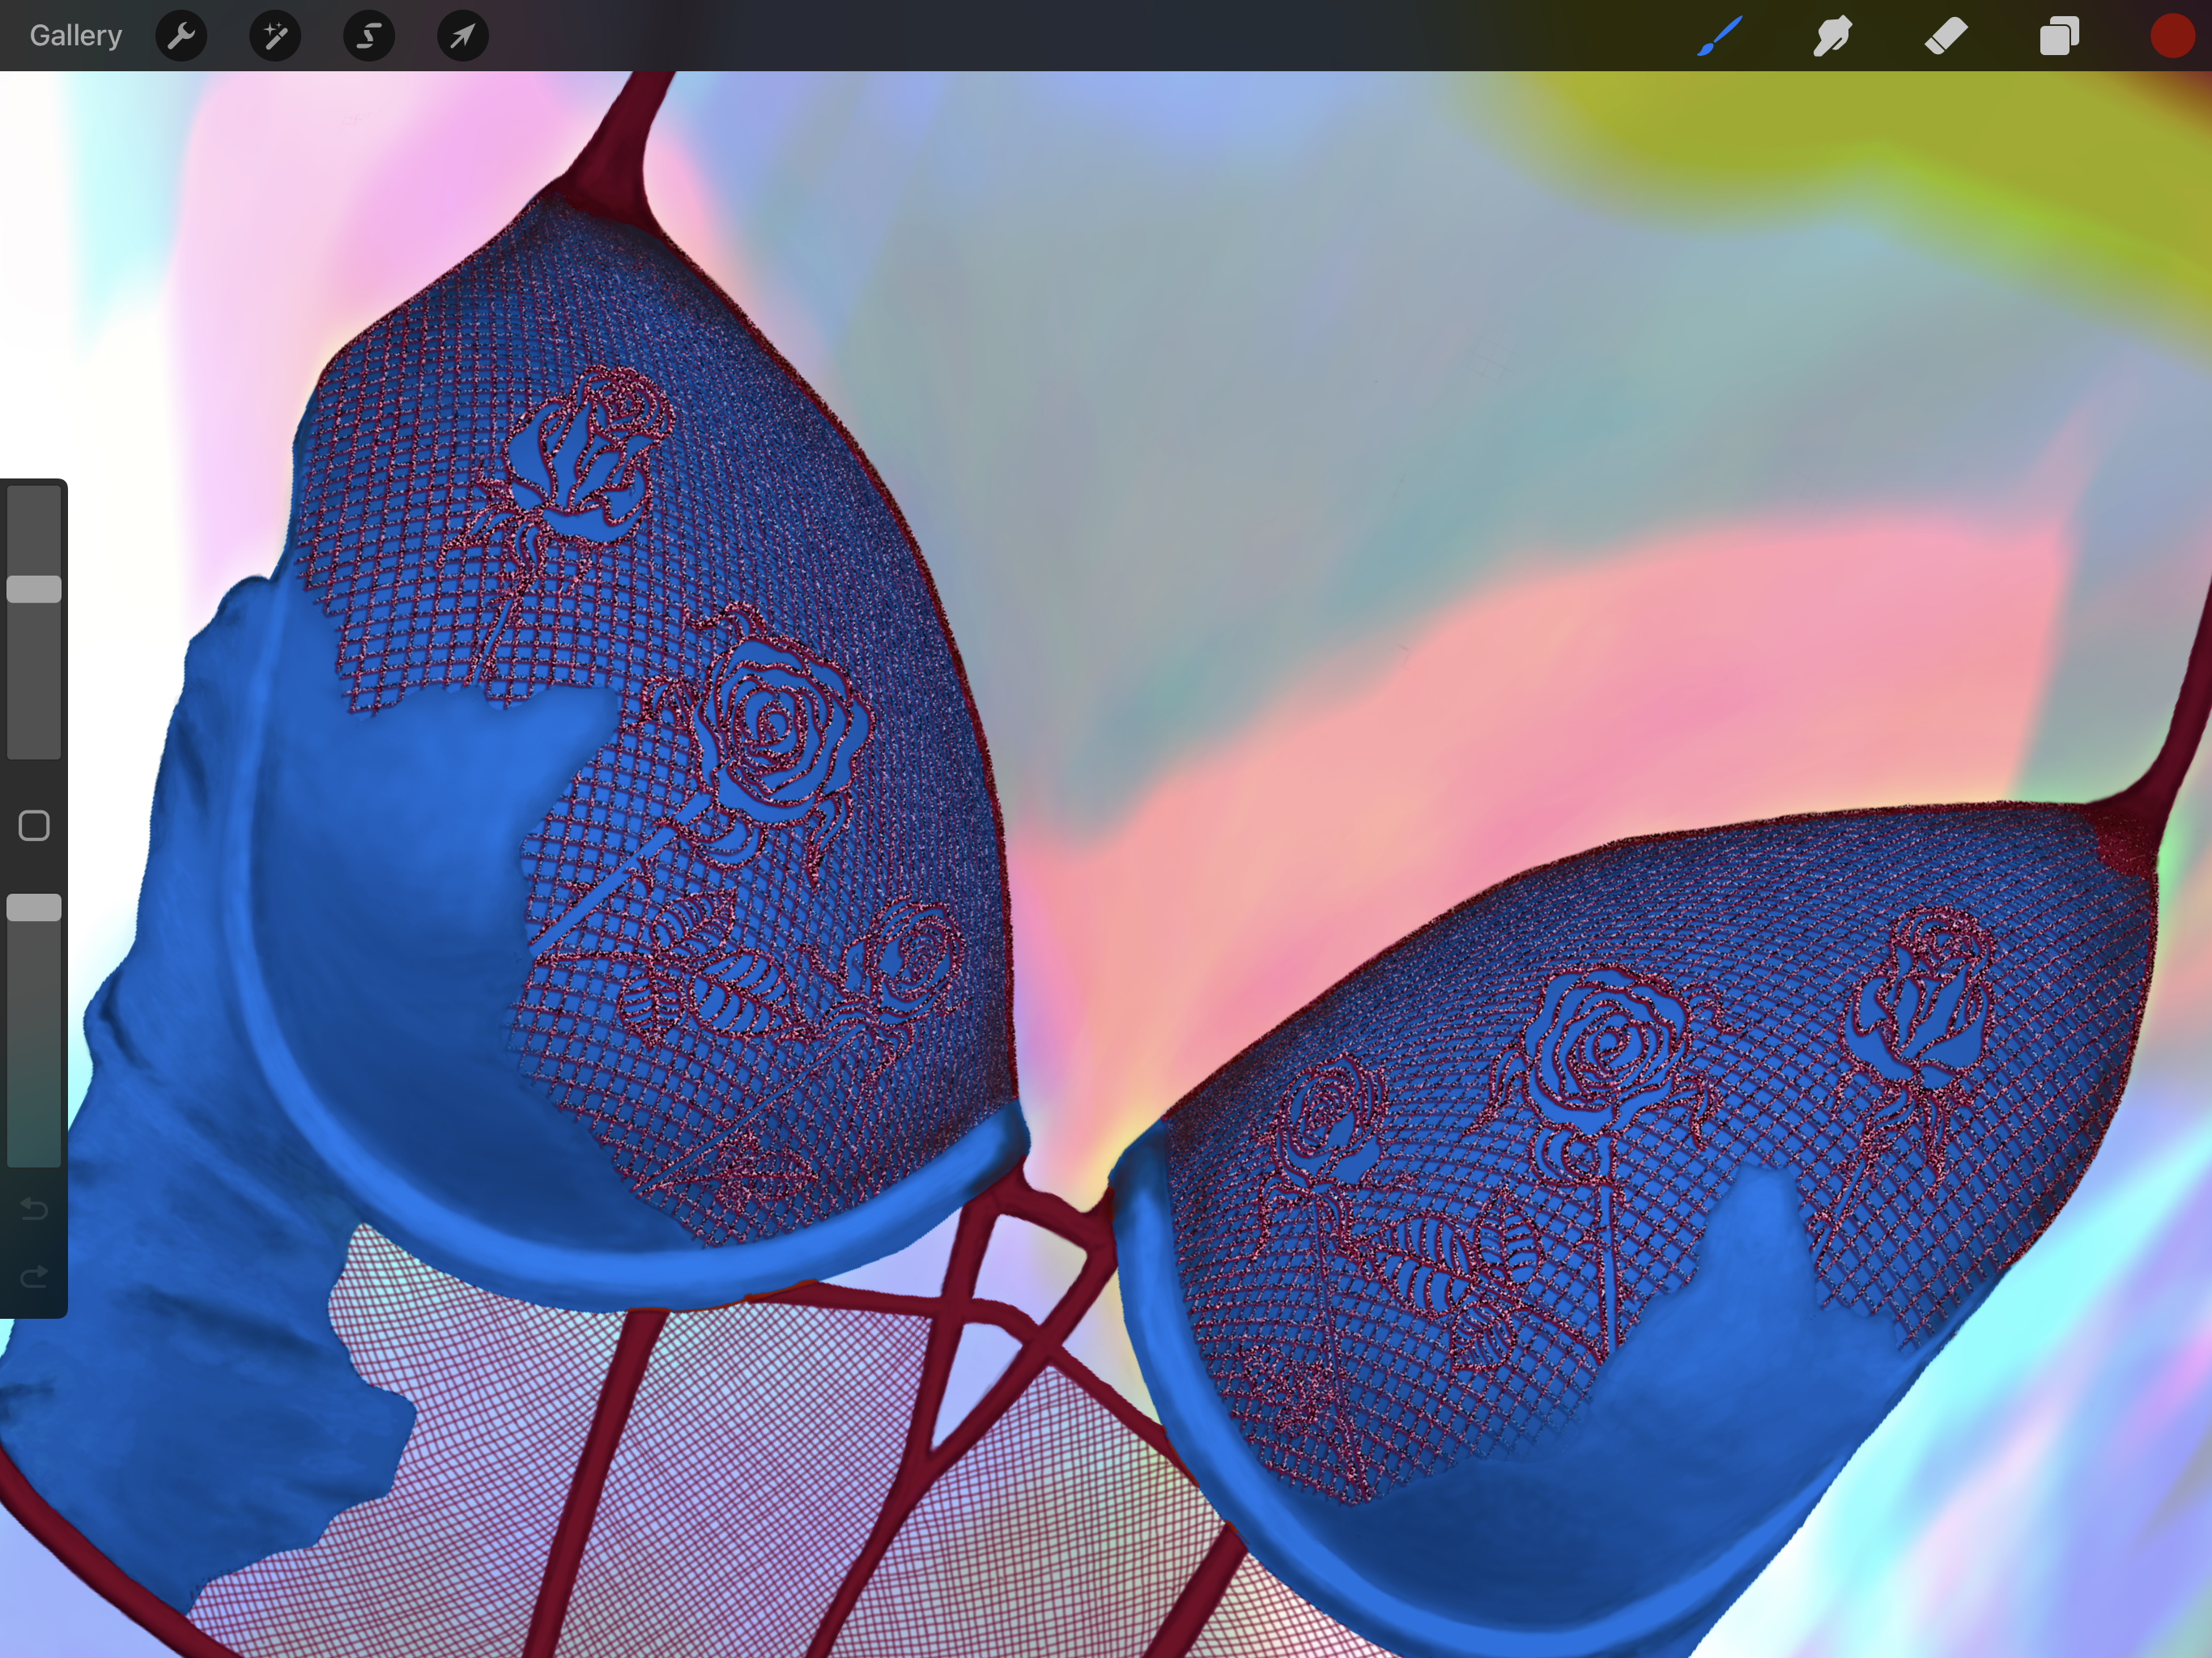Tap the square modify button in sidebar
The image size is (2212, 1658).
click(34, 826)
